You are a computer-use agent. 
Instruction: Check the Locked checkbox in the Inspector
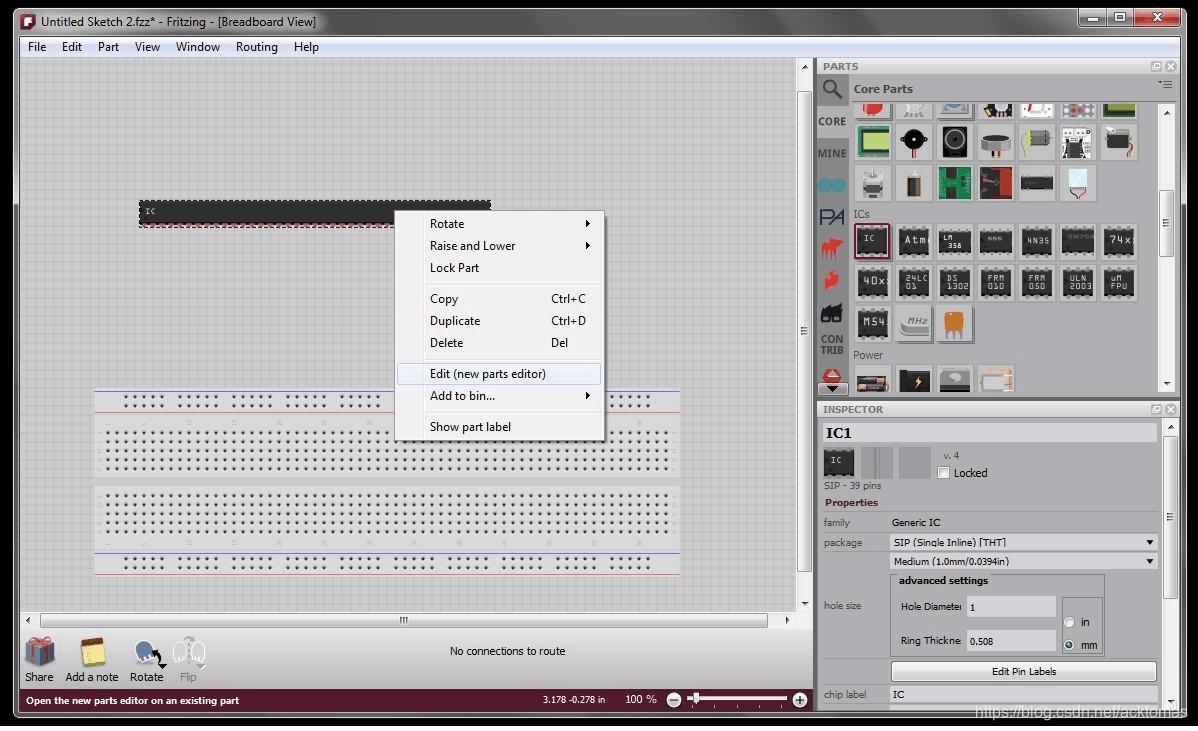pos(943,472)
